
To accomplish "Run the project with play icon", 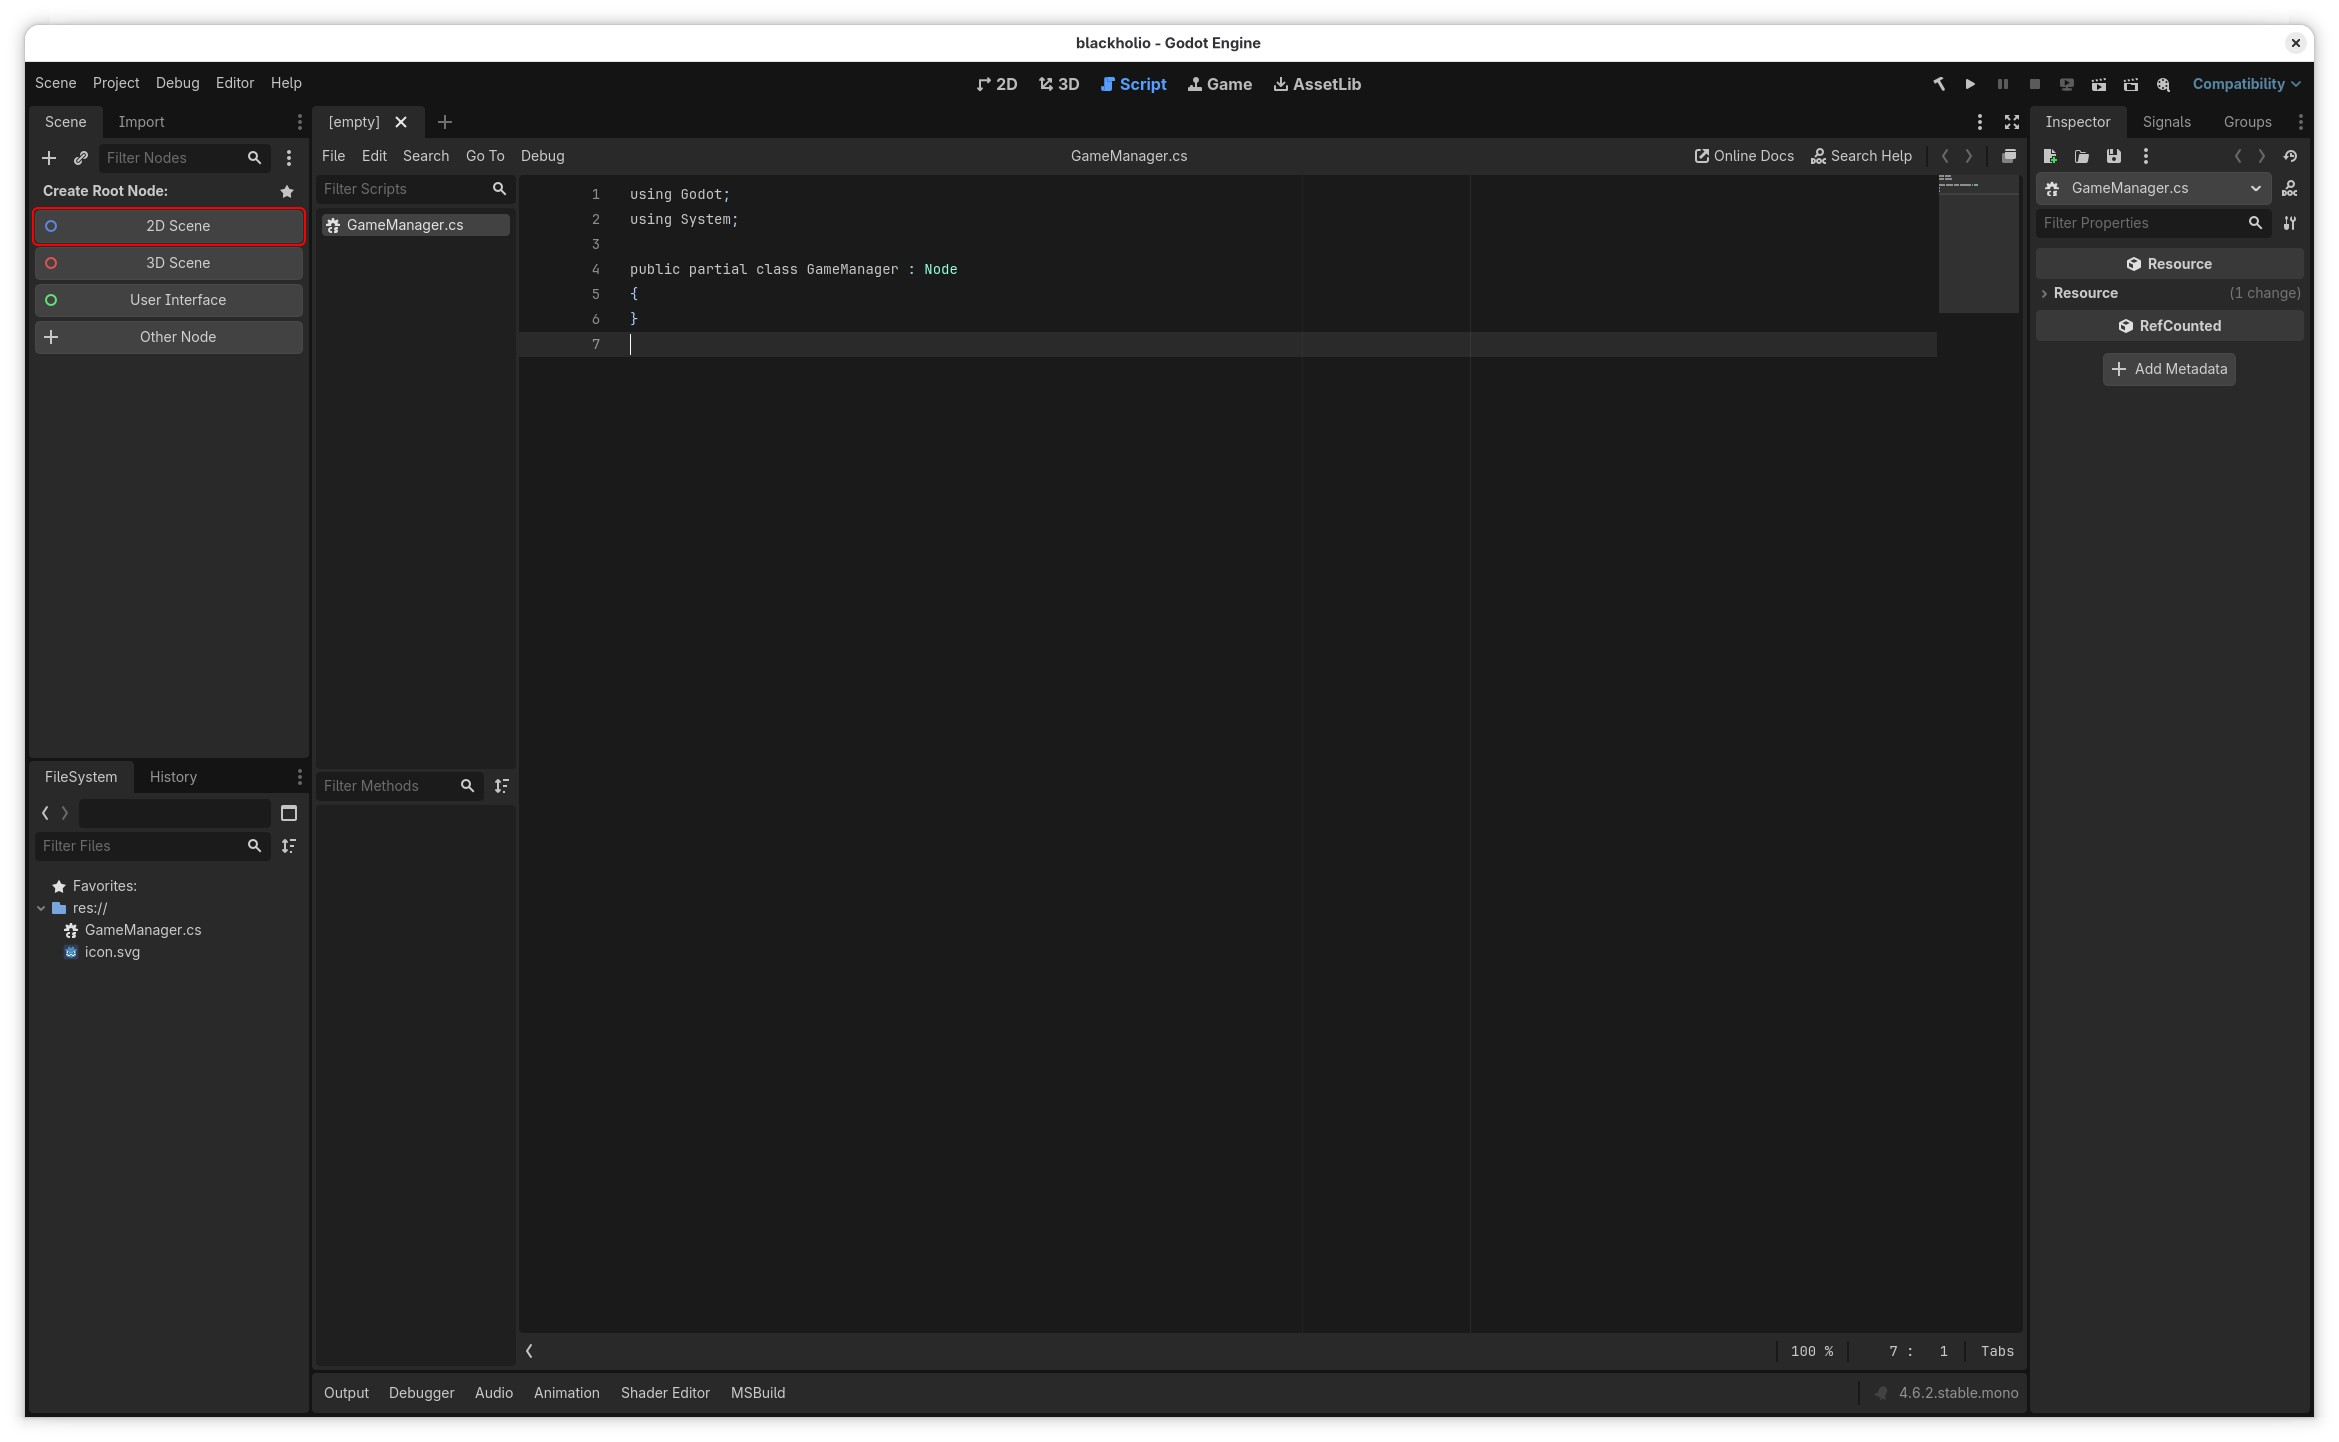I will (x=1970, y=84).
